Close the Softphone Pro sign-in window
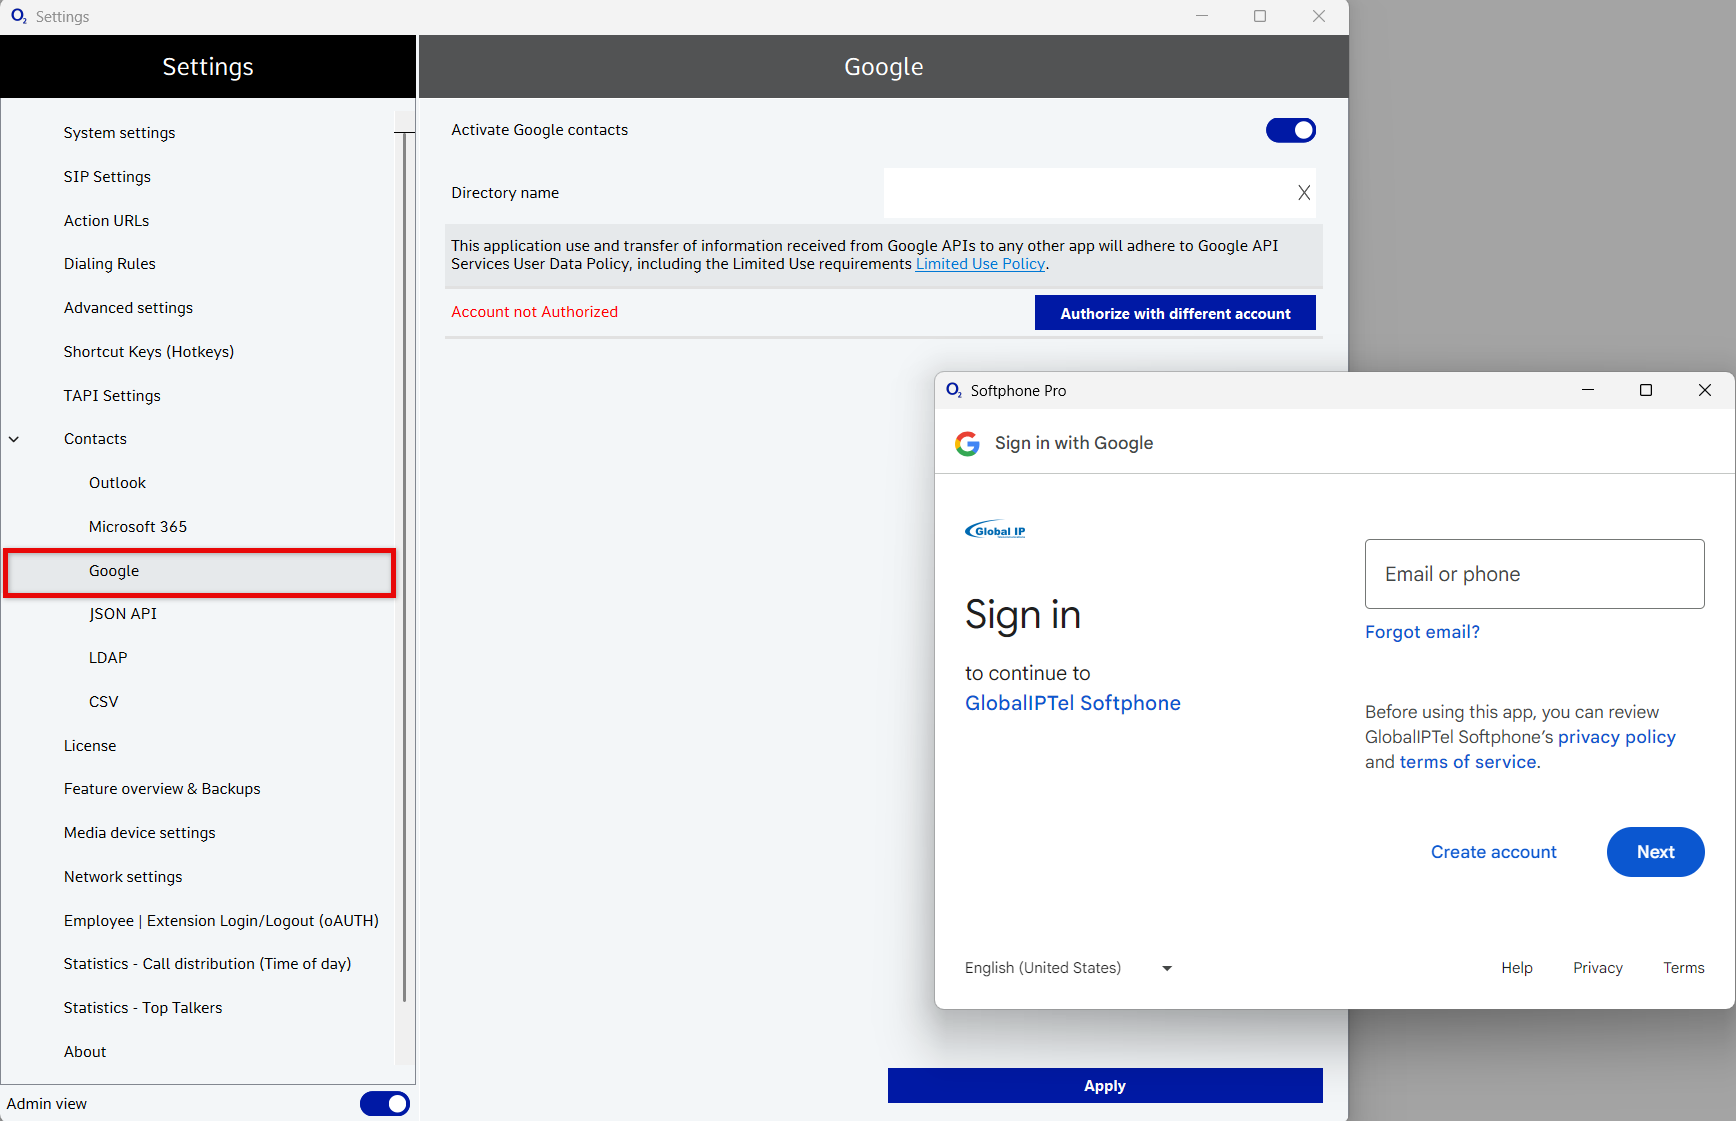Screen dimensions: 1736x1121 click(x=1704, y=390)
